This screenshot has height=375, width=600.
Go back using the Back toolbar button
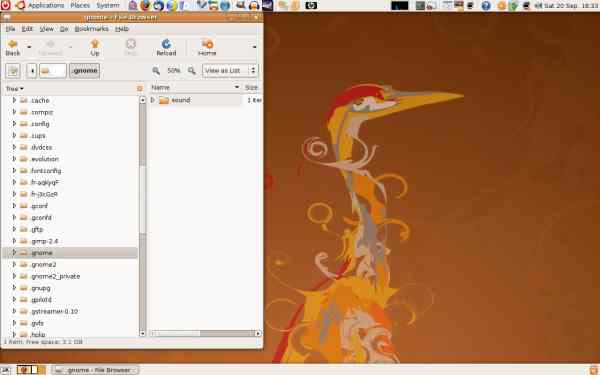pos(13,47)
